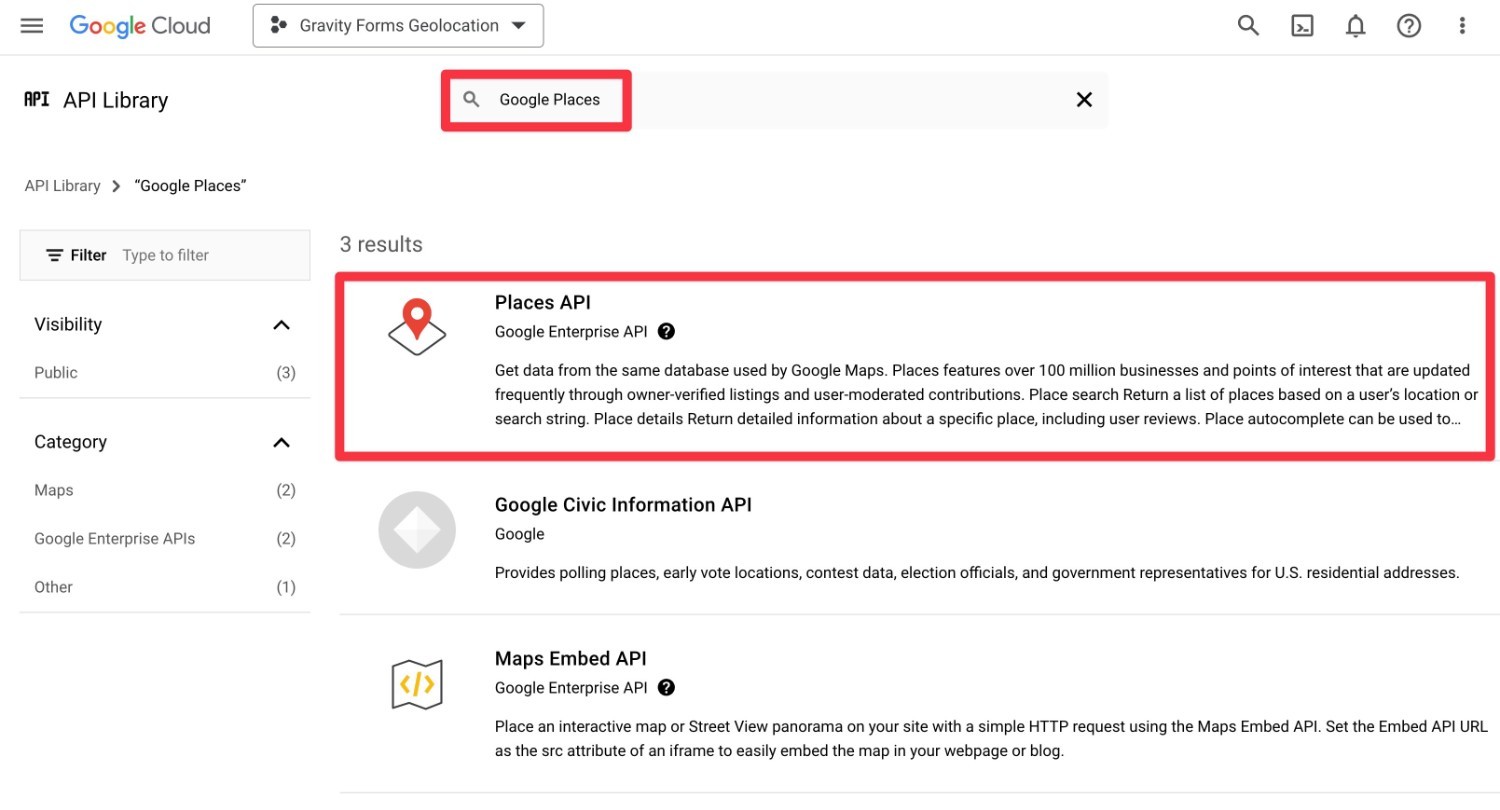Open the Places API result

coord(542,302)
